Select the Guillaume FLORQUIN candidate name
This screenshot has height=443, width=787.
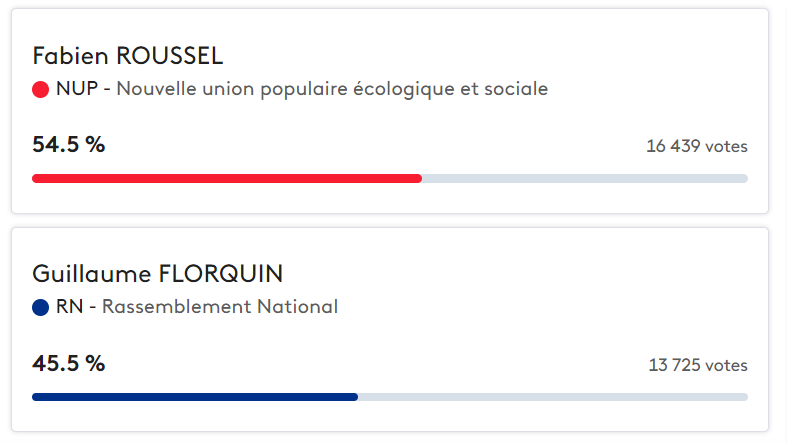158,274
